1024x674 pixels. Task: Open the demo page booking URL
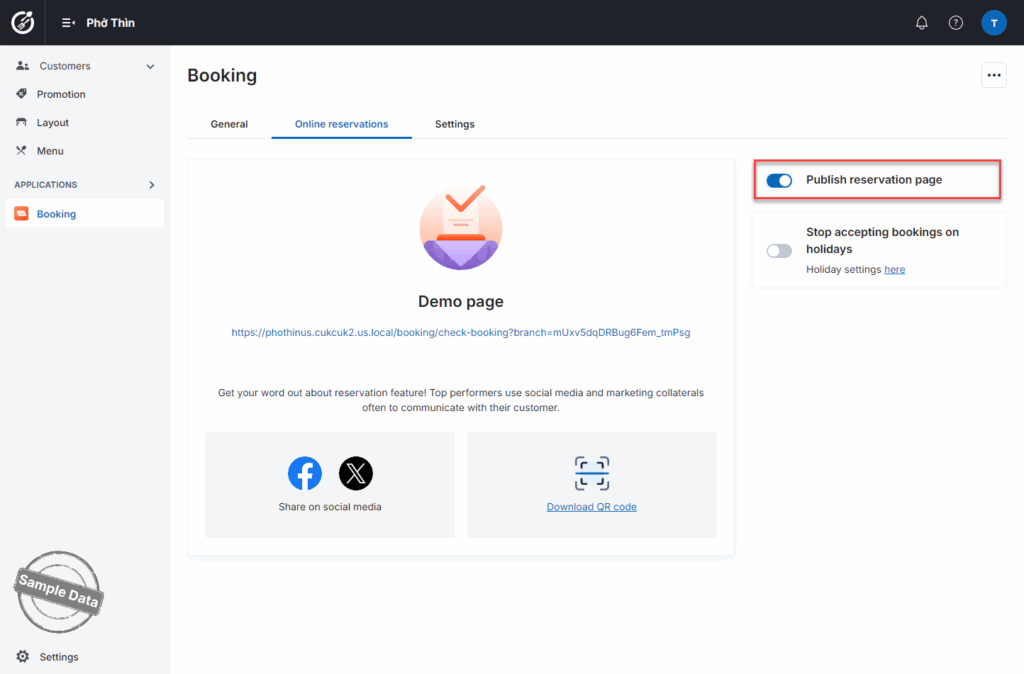coord(460,333)
